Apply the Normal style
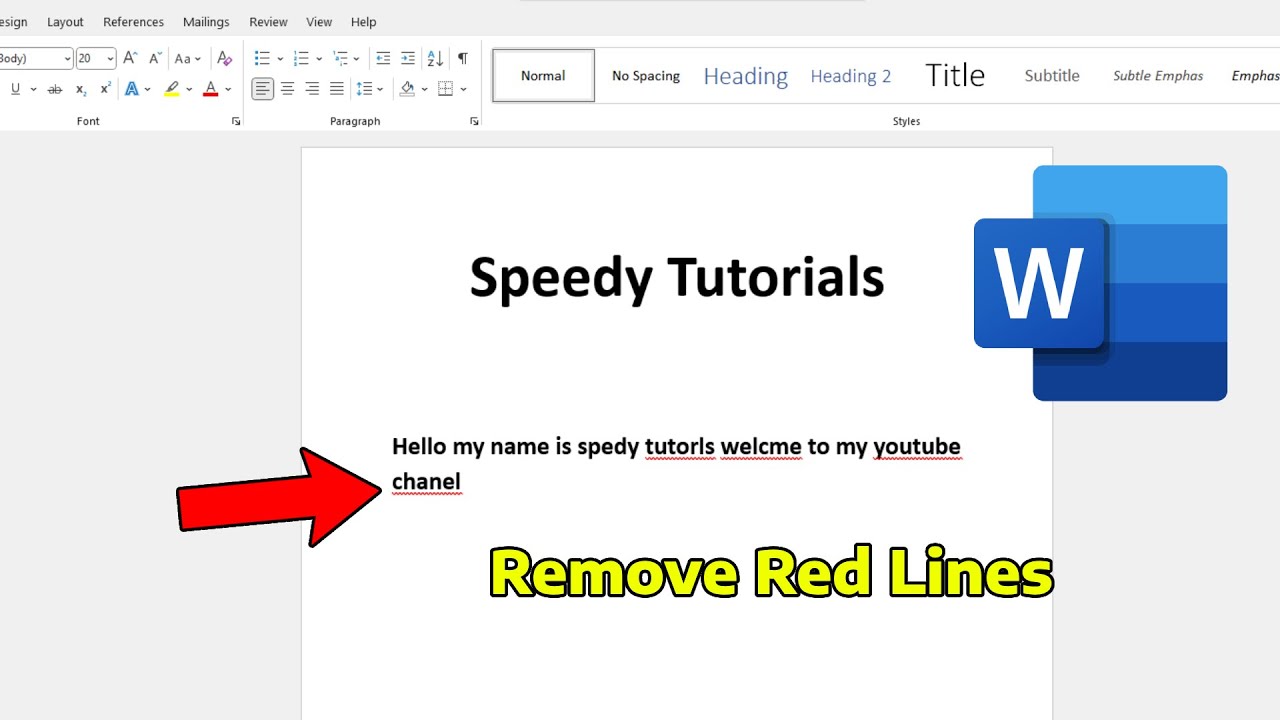The width and height of the screenshot is (1280, 720). point(543,76)
